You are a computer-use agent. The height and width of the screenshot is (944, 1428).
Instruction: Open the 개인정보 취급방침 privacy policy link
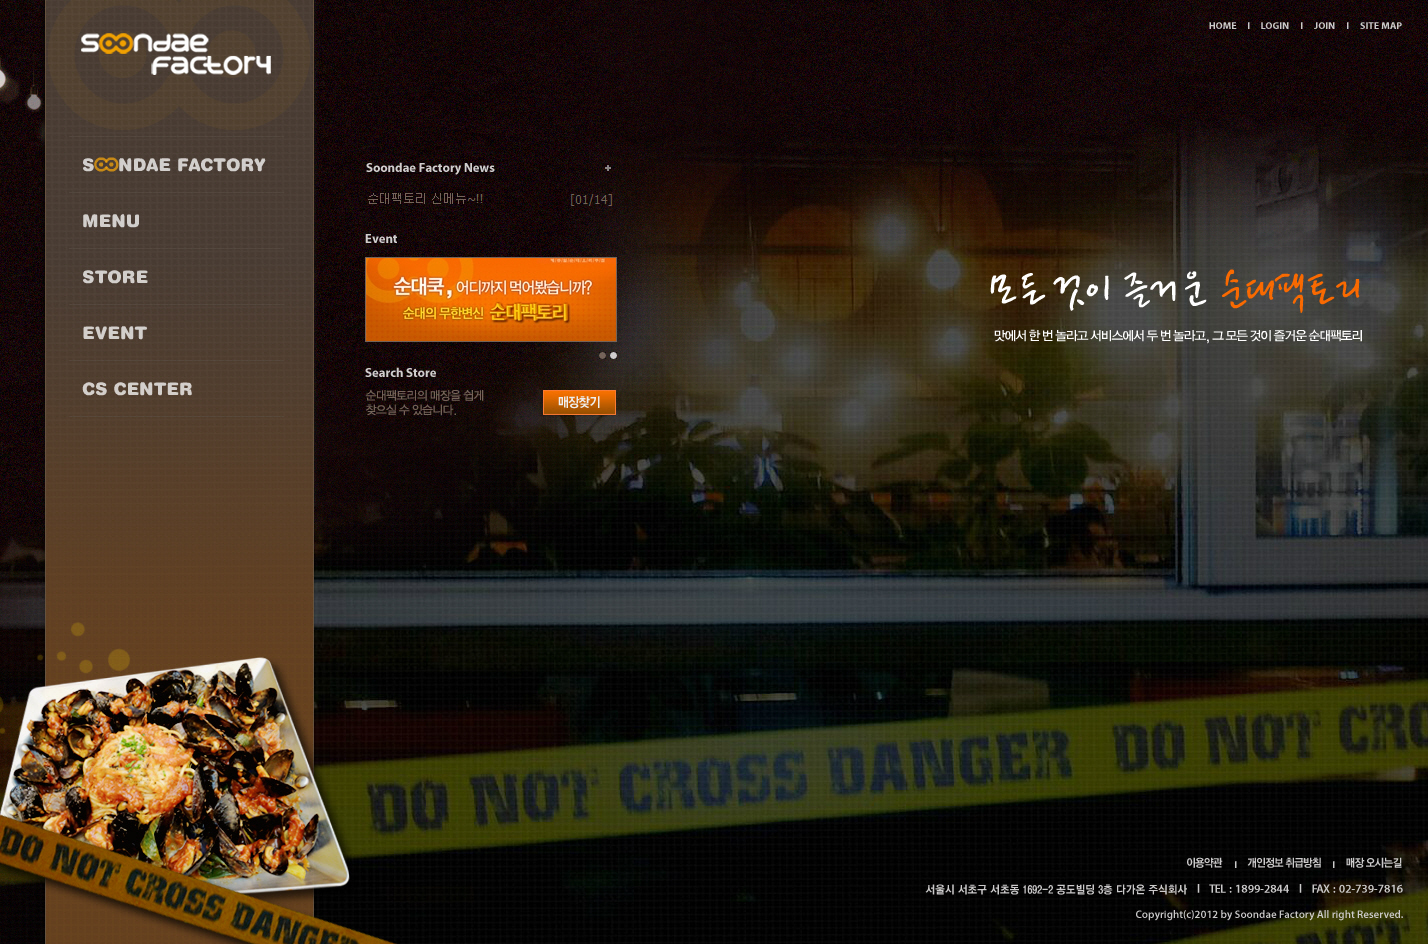click(x=1284, y=863)
